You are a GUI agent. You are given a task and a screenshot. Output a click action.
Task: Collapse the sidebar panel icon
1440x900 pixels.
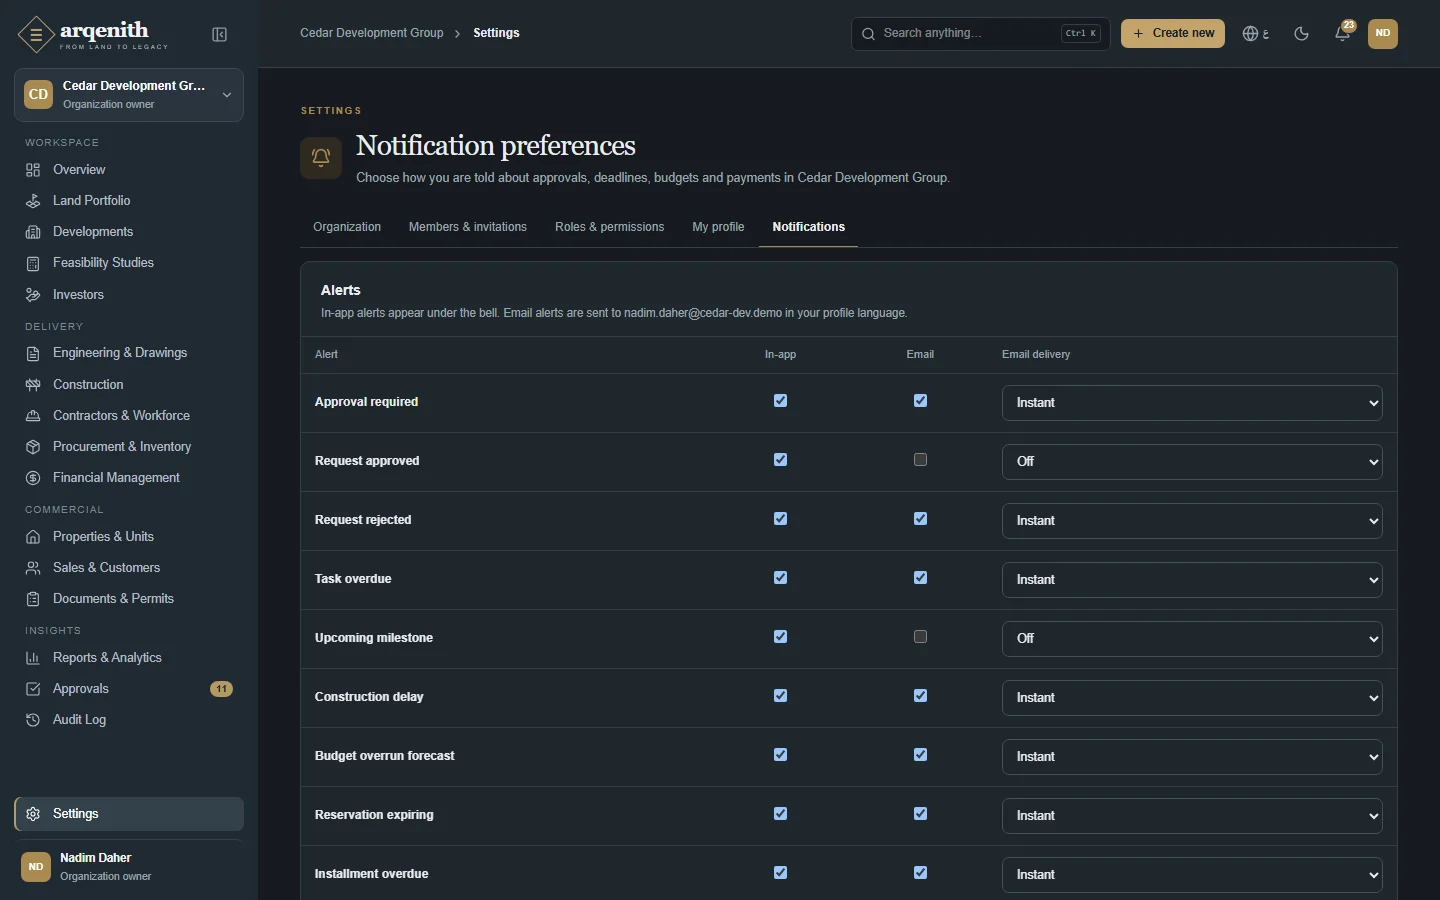(220, 35)
